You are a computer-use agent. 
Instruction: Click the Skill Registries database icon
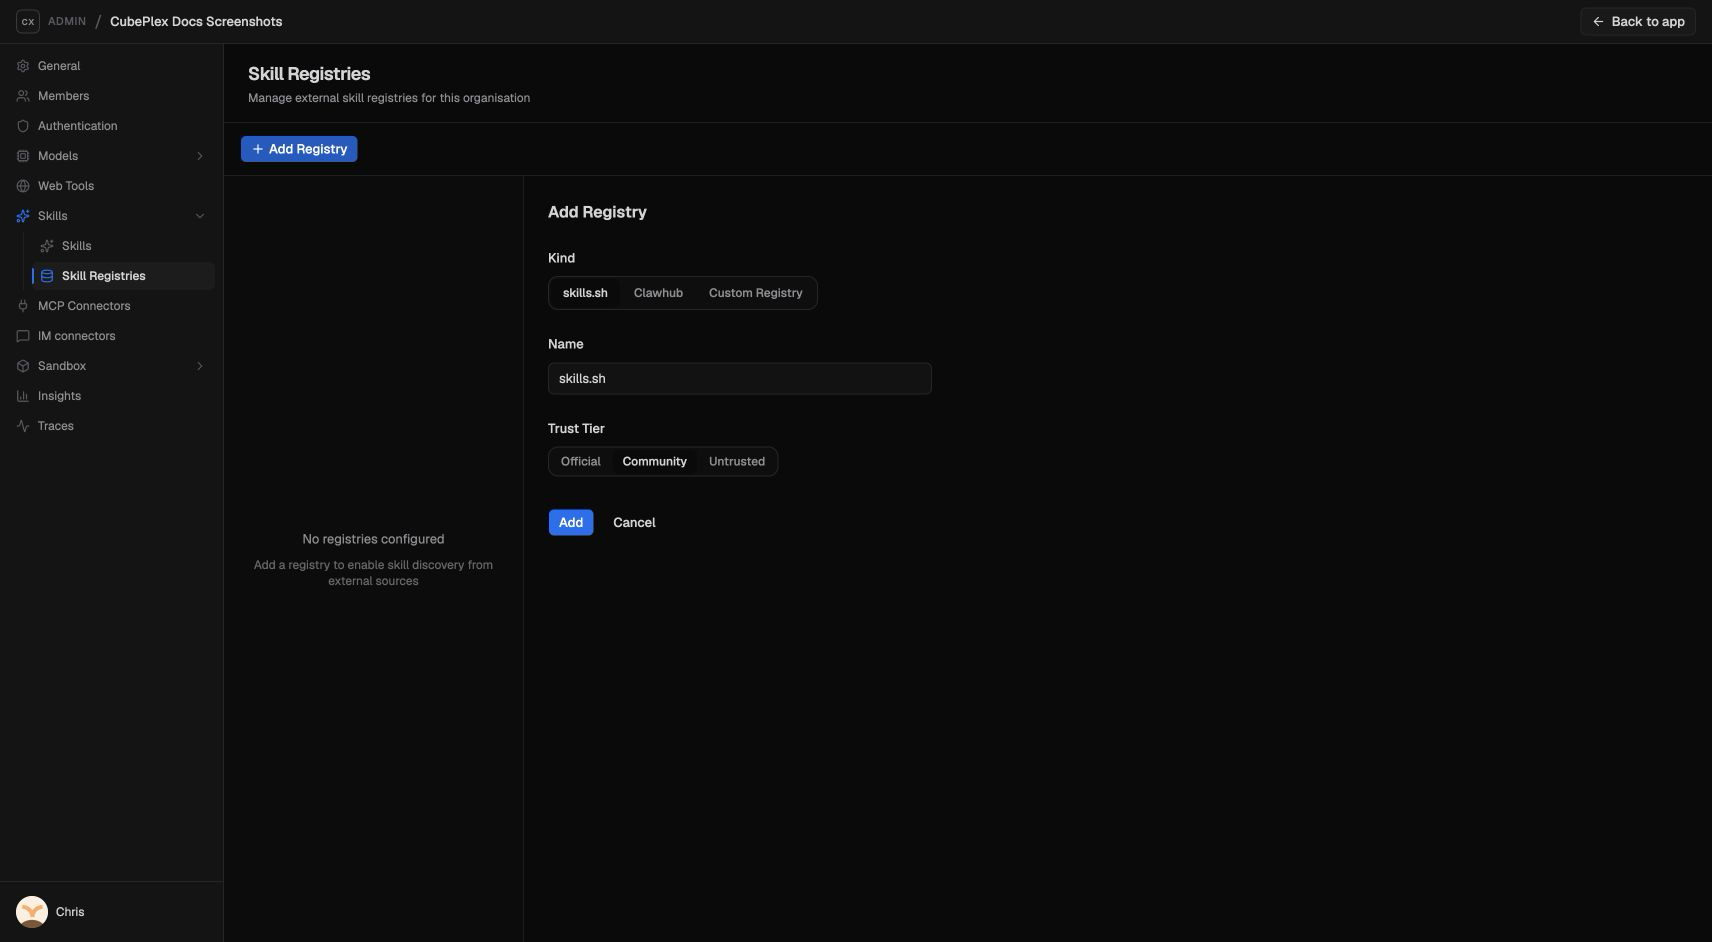pyautogui.click(x=47, y=276)
